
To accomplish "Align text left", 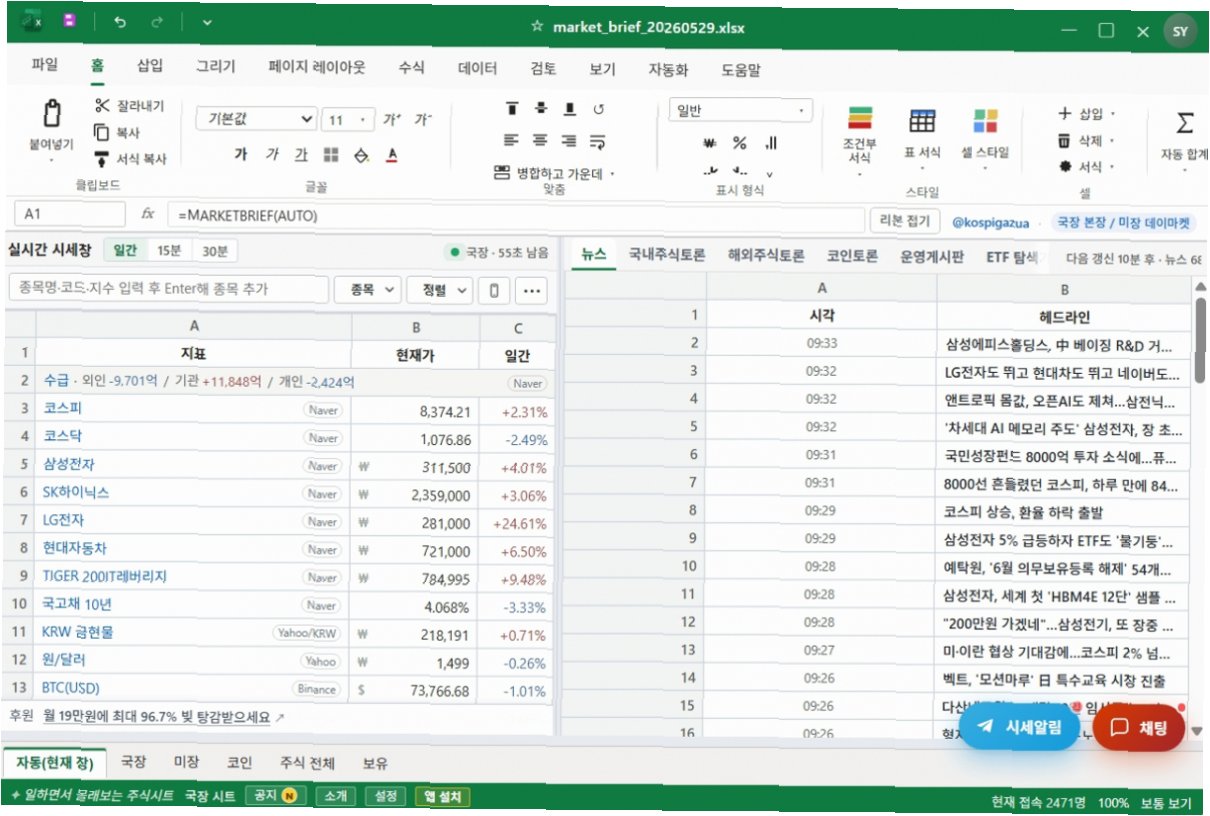I will click(512, 140).
